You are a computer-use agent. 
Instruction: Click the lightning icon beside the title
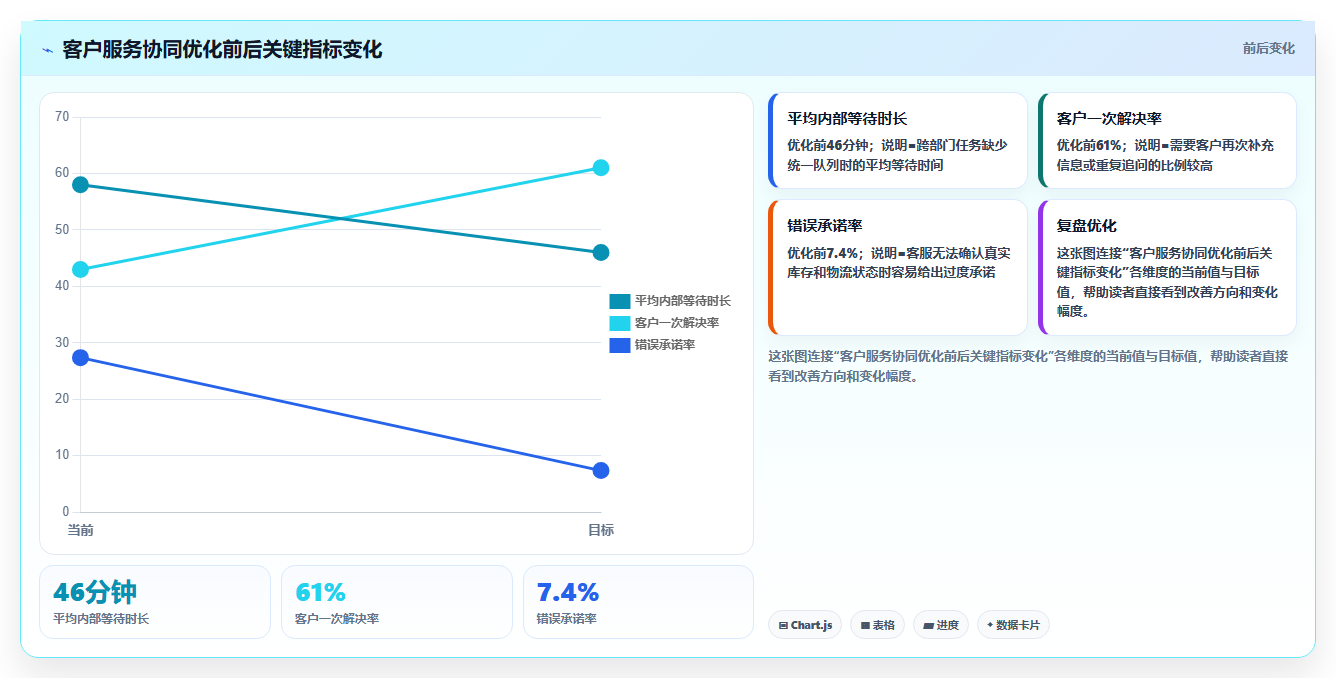47,50
